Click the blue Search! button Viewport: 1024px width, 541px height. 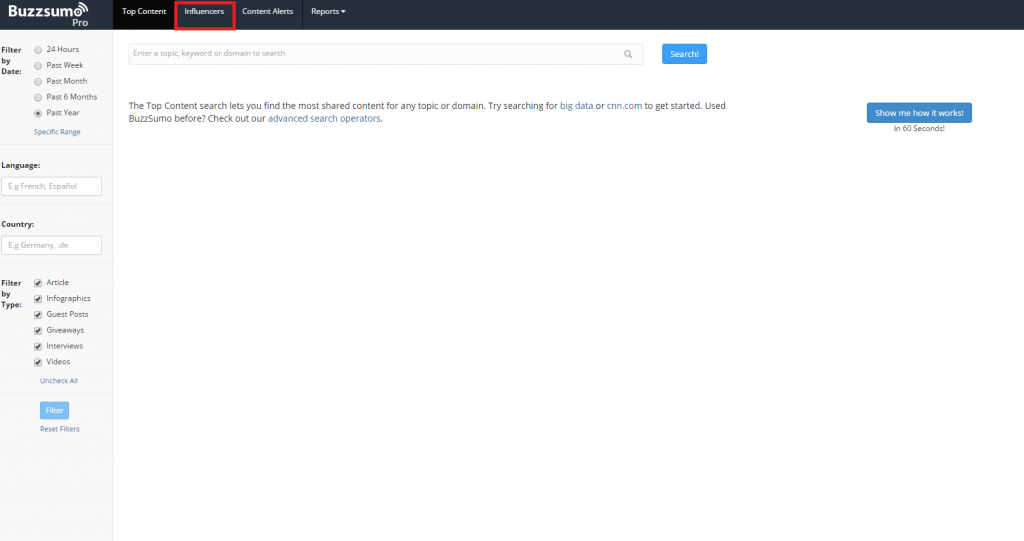684,54
